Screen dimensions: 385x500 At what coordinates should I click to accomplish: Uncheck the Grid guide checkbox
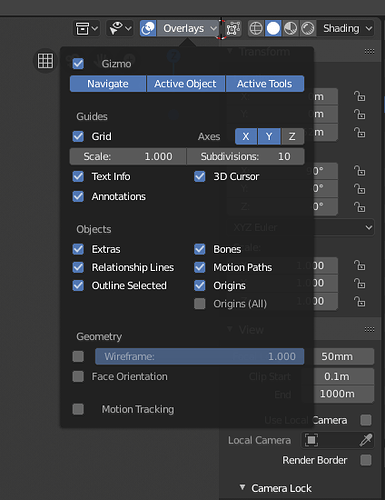coord(78,136)
